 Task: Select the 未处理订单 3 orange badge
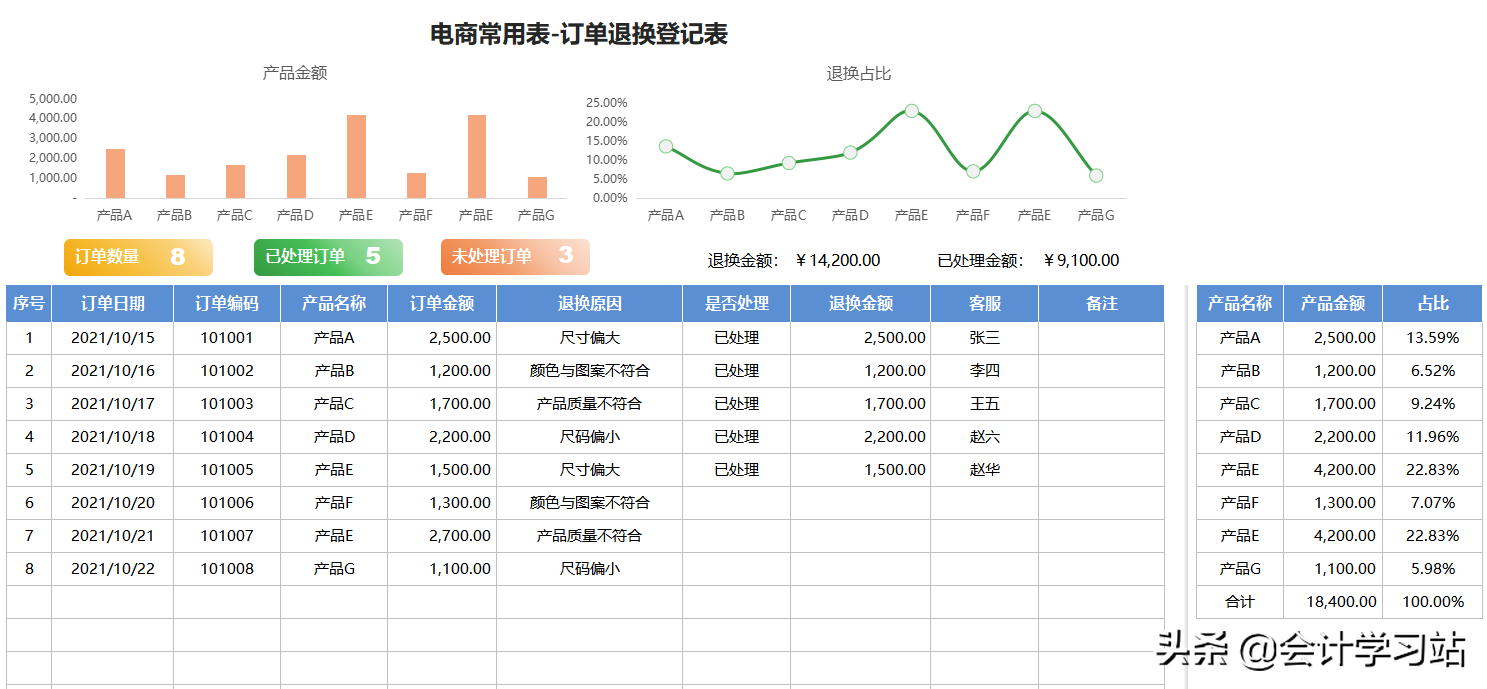(x=515, y=257)
